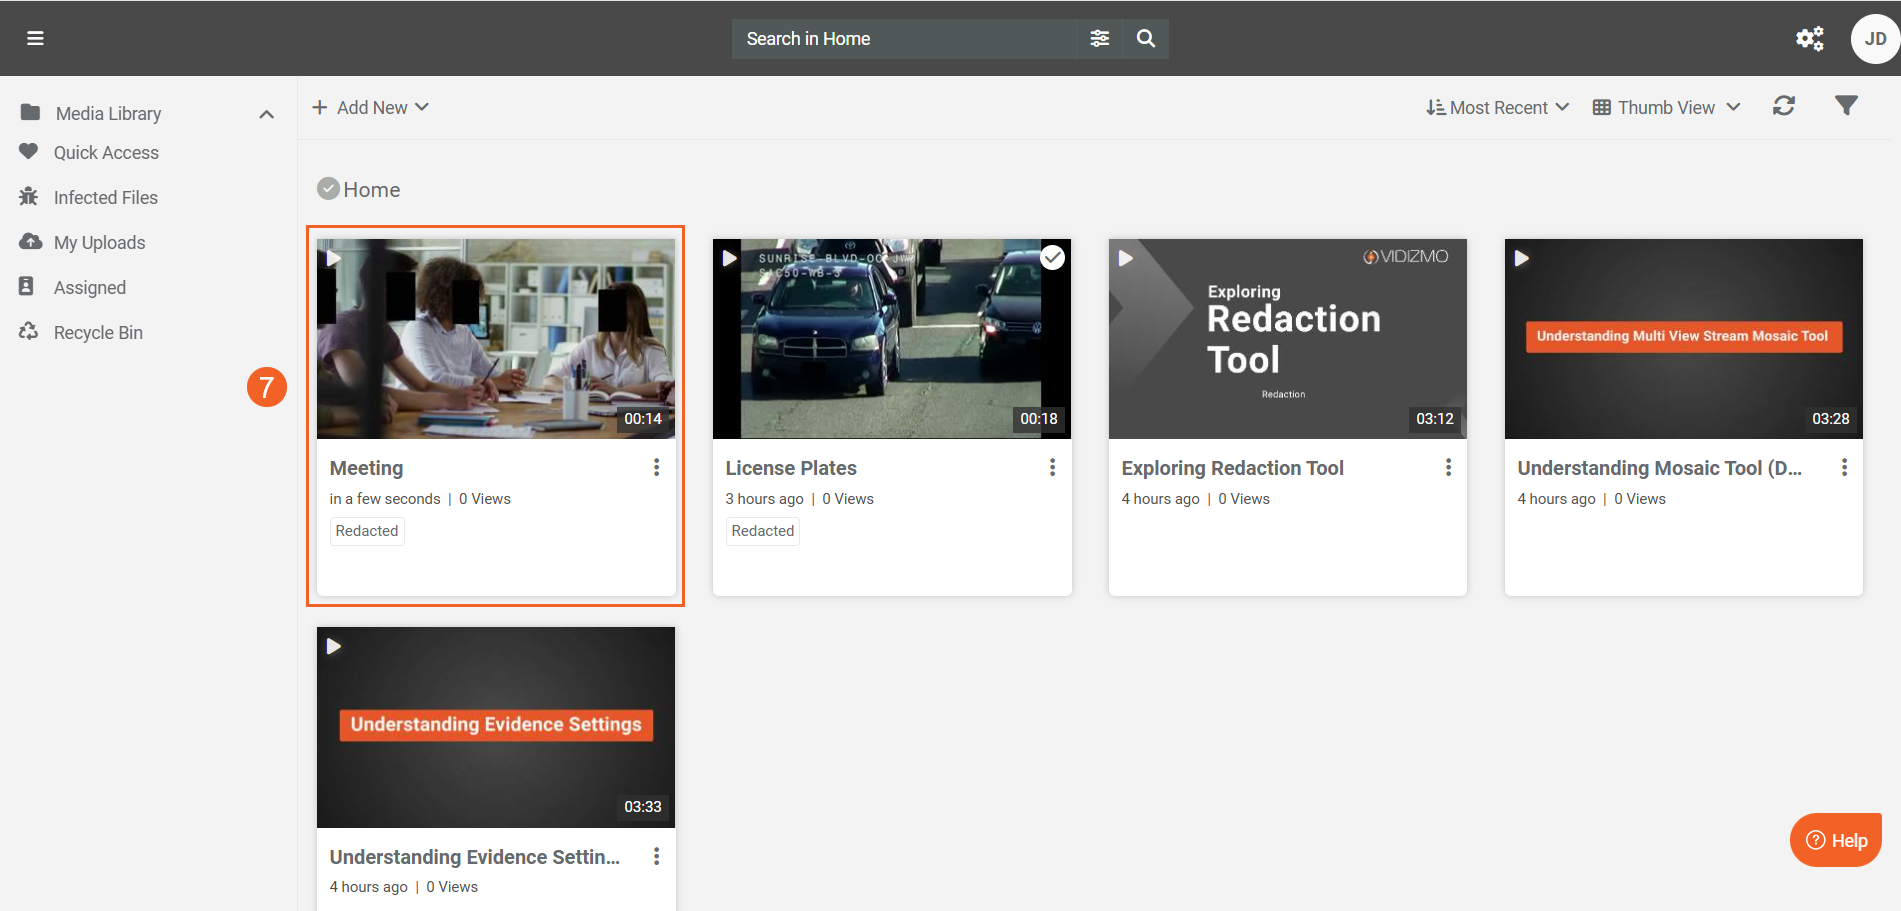Open the Most Recent sort dropdown

point(1497,107)
